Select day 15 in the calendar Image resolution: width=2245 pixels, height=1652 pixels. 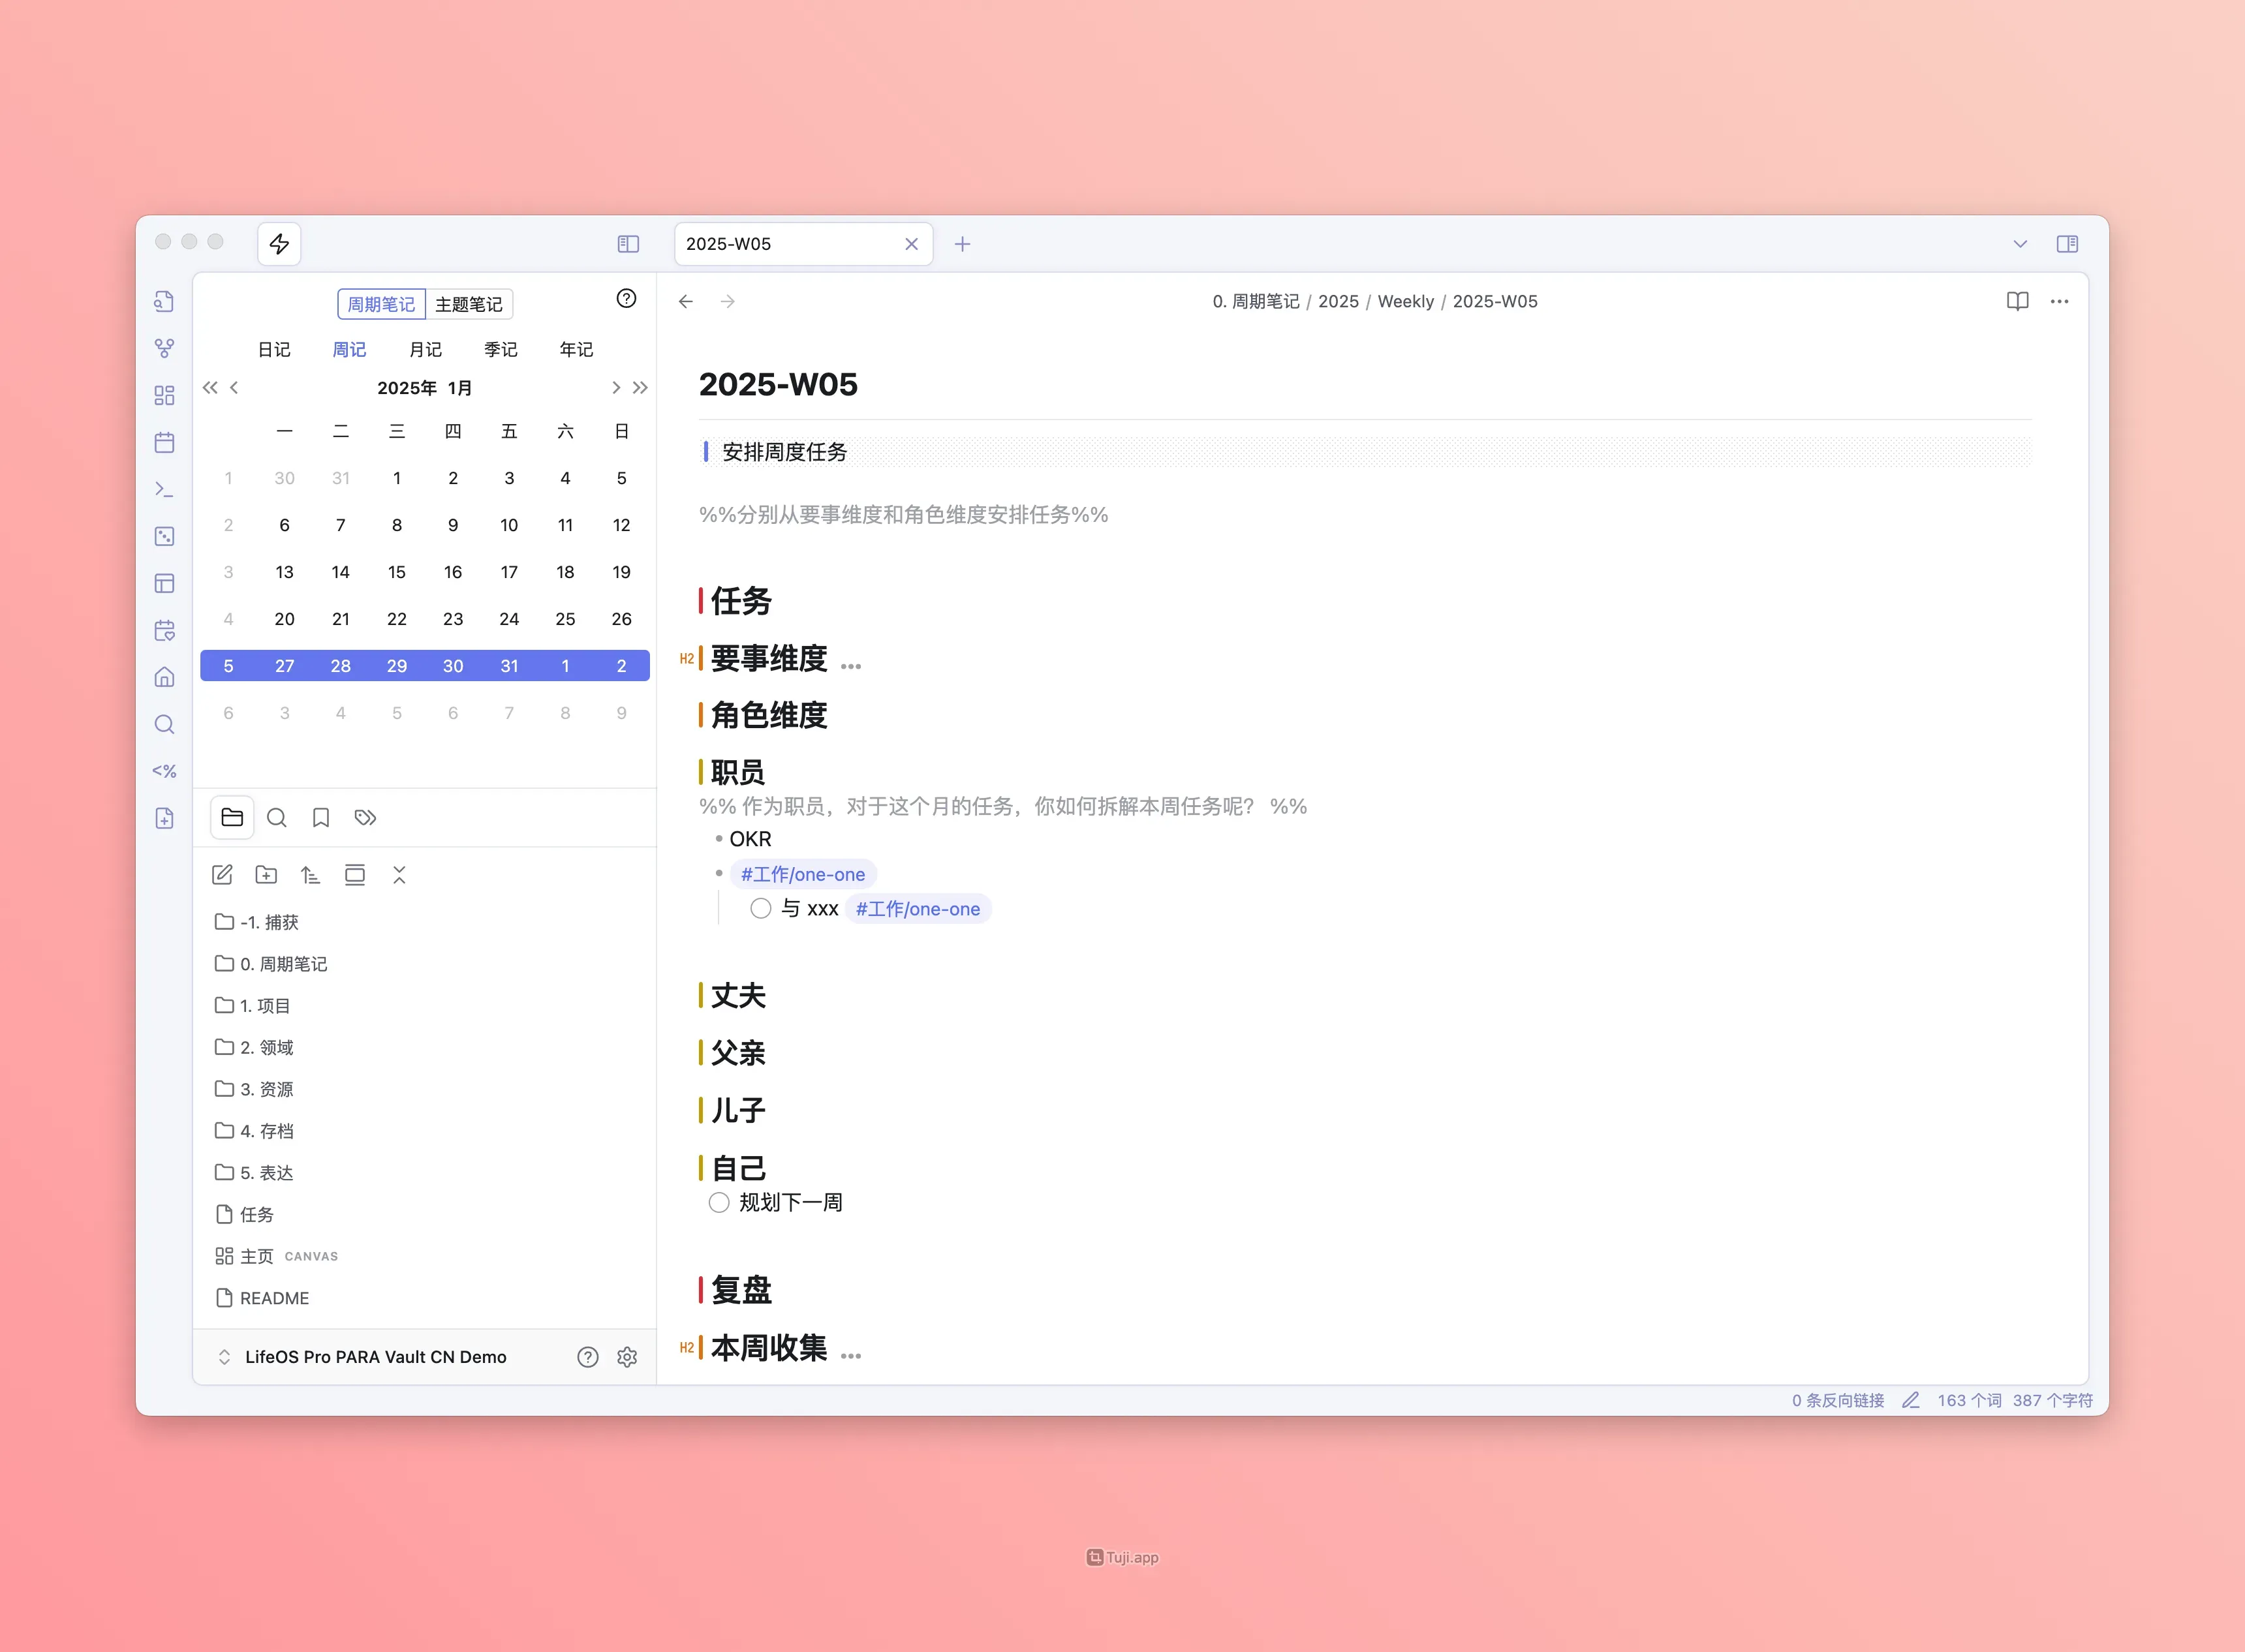[397, 572]
